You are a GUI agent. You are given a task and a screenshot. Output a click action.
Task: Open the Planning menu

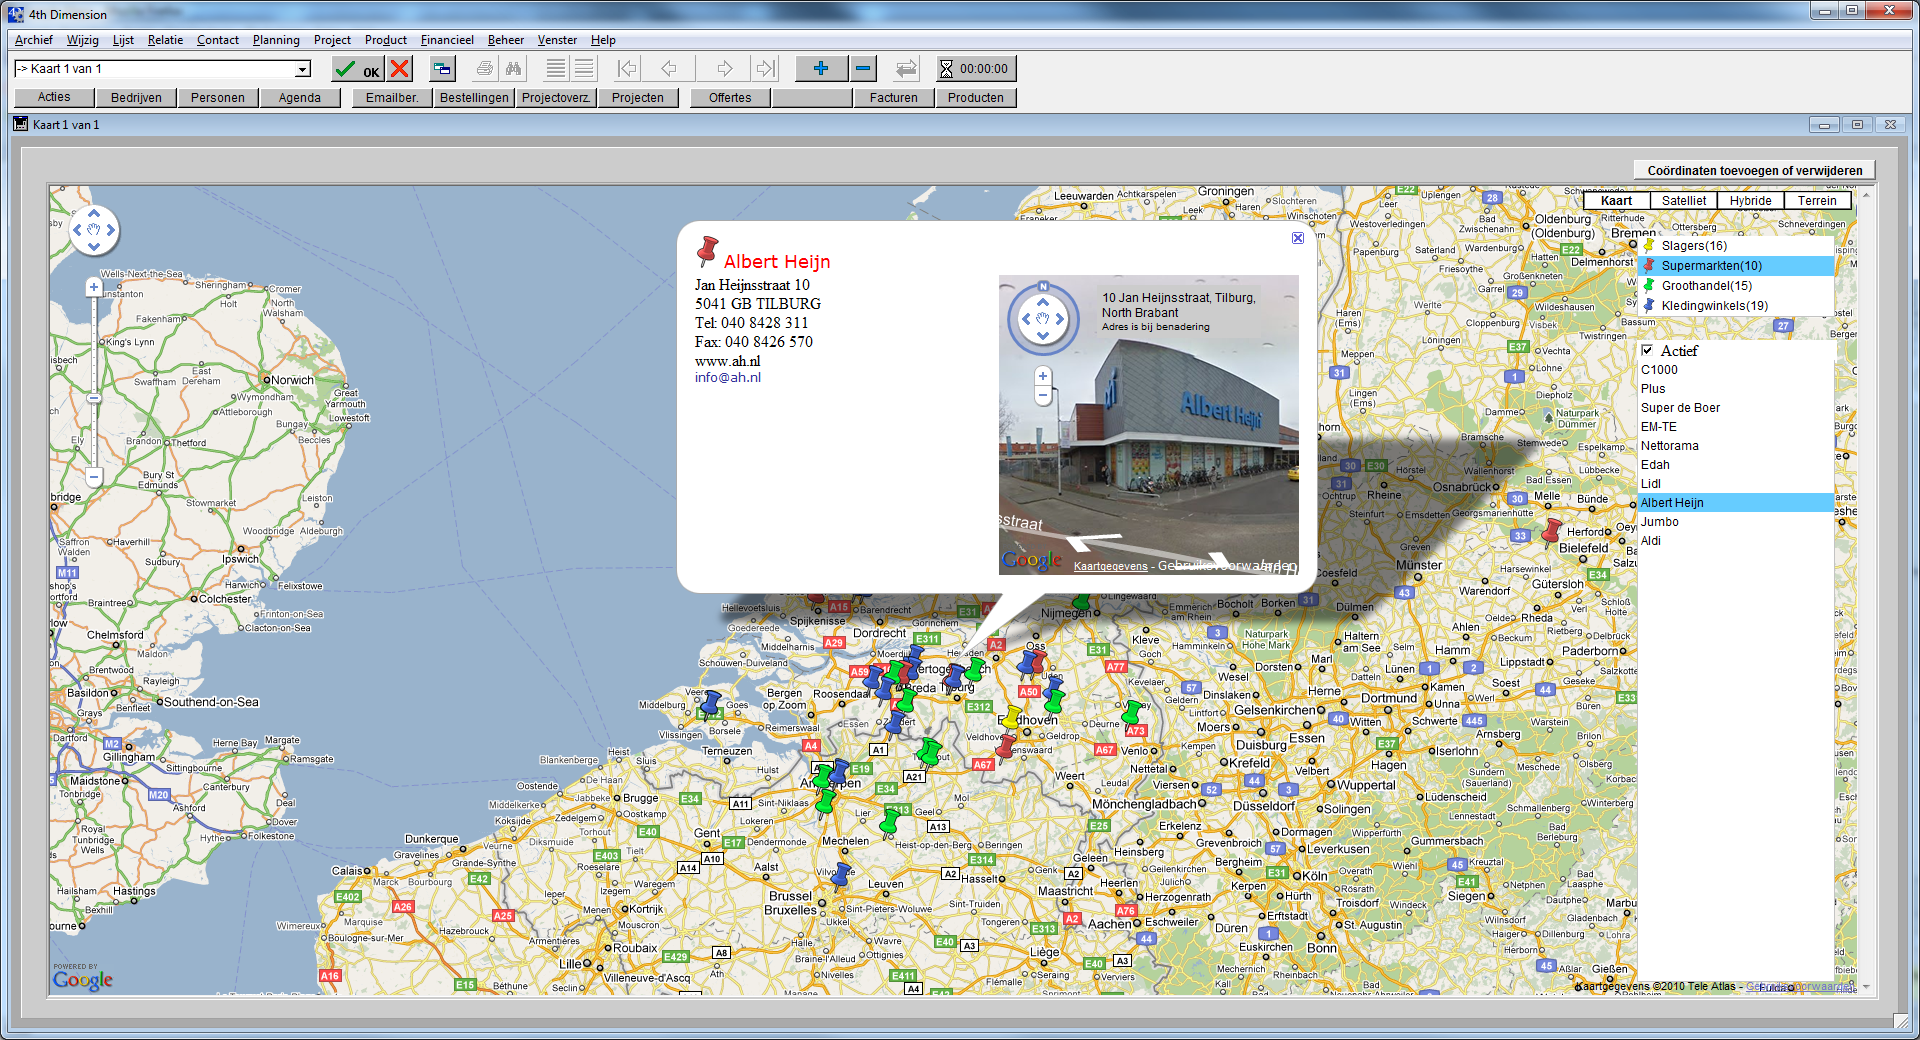pyautogui.click(x=276, y=40)
